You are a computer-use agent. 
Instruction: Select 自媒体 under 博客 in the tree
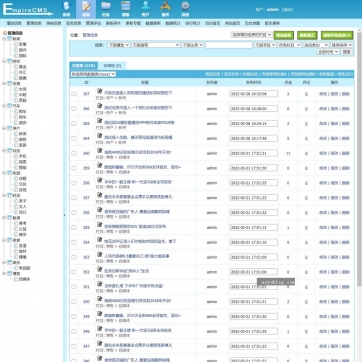[24, 279]
